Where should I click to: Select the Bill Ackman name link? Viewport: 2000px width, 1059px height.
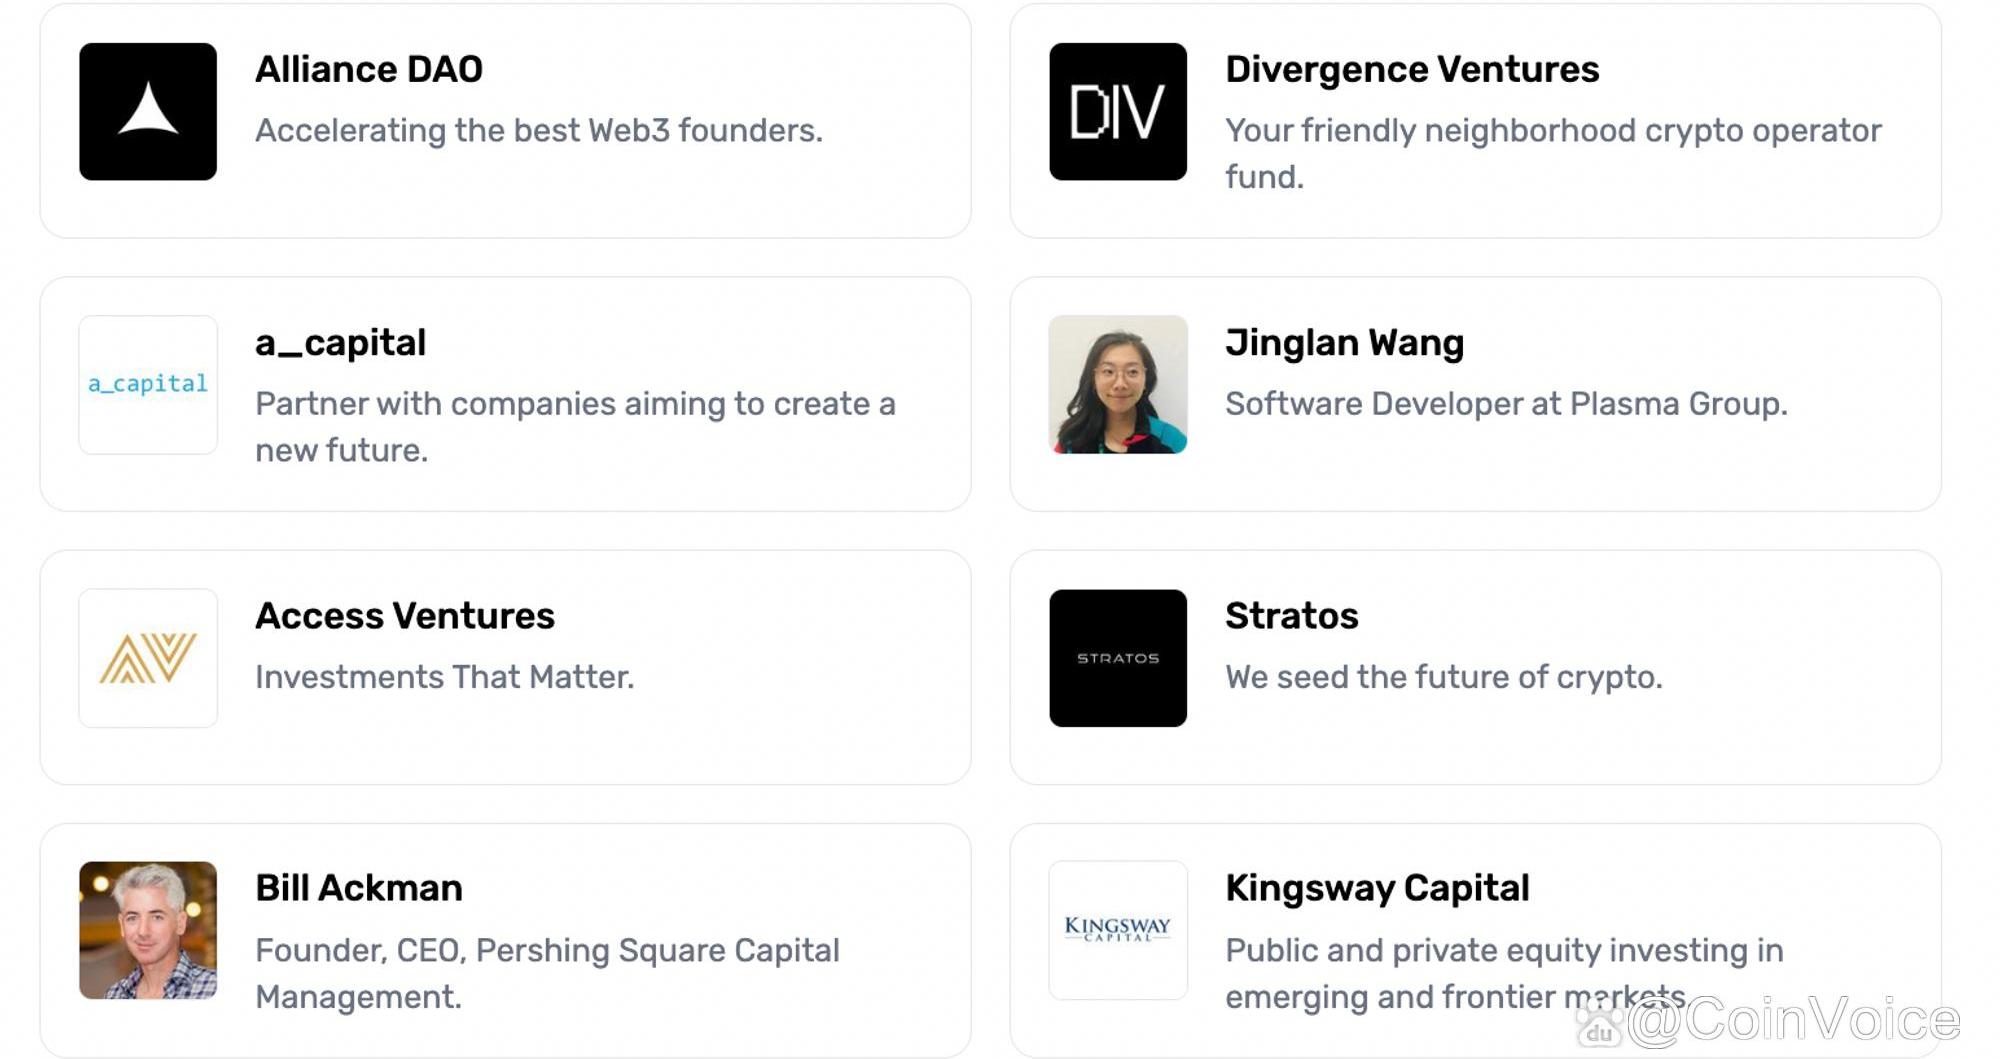tap(359, 888)
